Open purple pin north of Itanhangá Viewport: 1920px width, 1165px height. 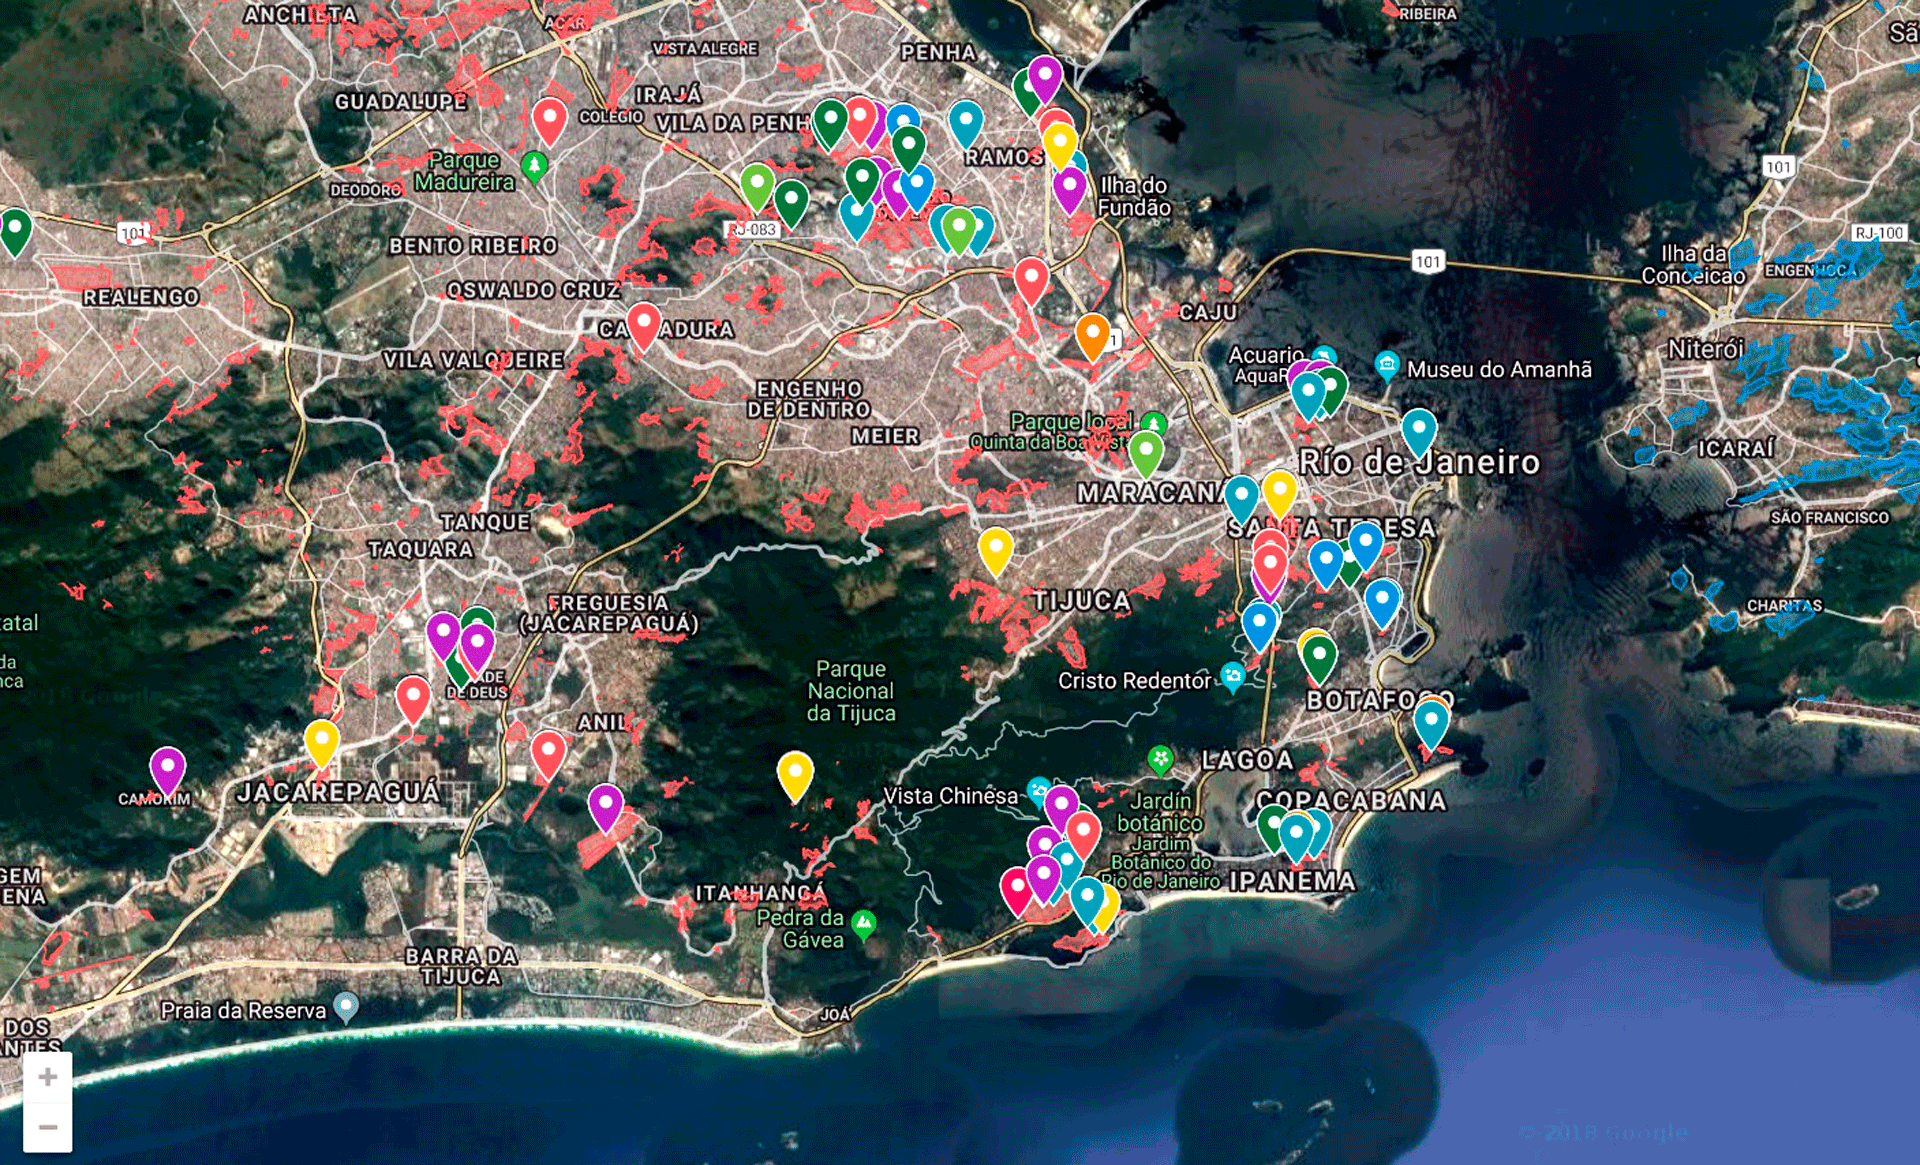[605, 805]
